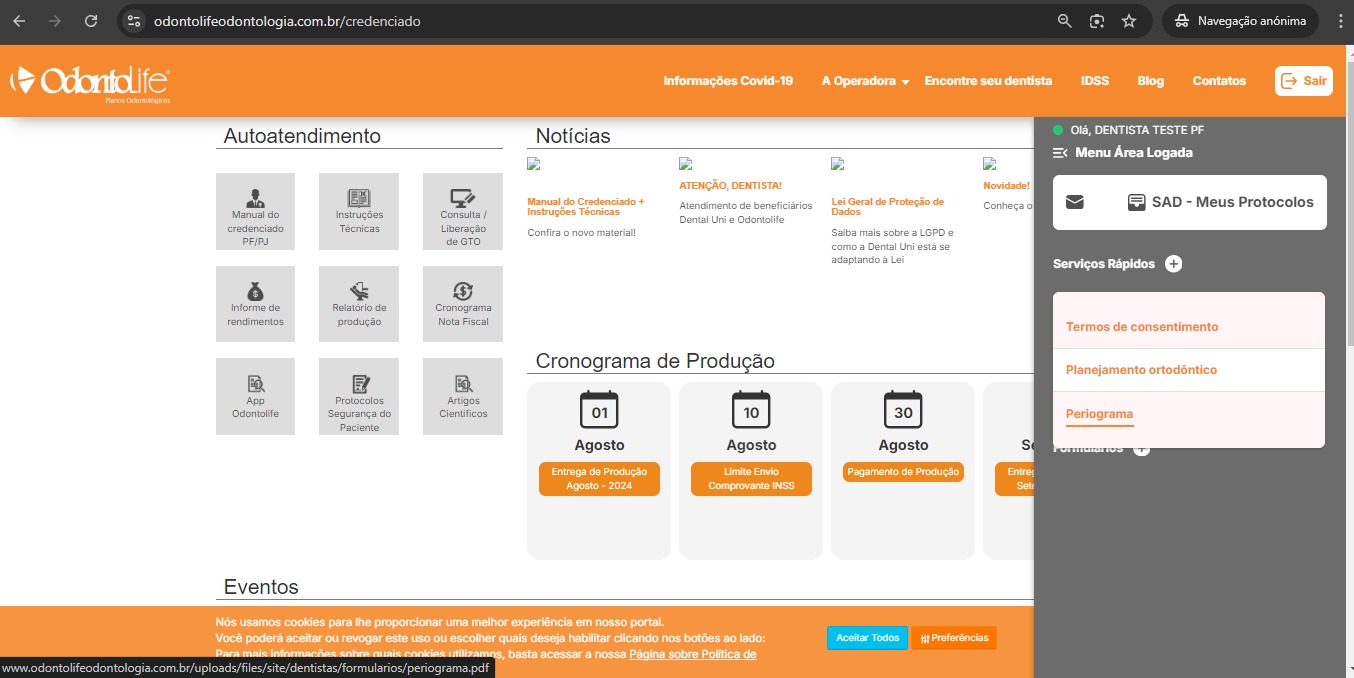
Task: Open the Instruções Técnicas tile
Action: [x=359, y=211]
